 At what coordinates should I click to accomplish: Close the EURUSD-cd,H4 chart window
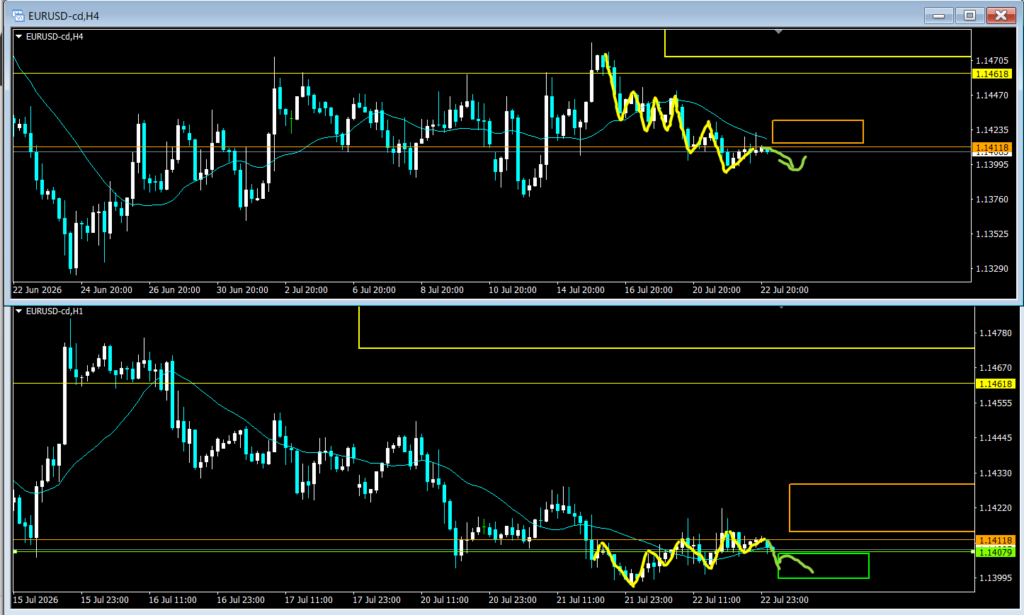[1000, 15]
